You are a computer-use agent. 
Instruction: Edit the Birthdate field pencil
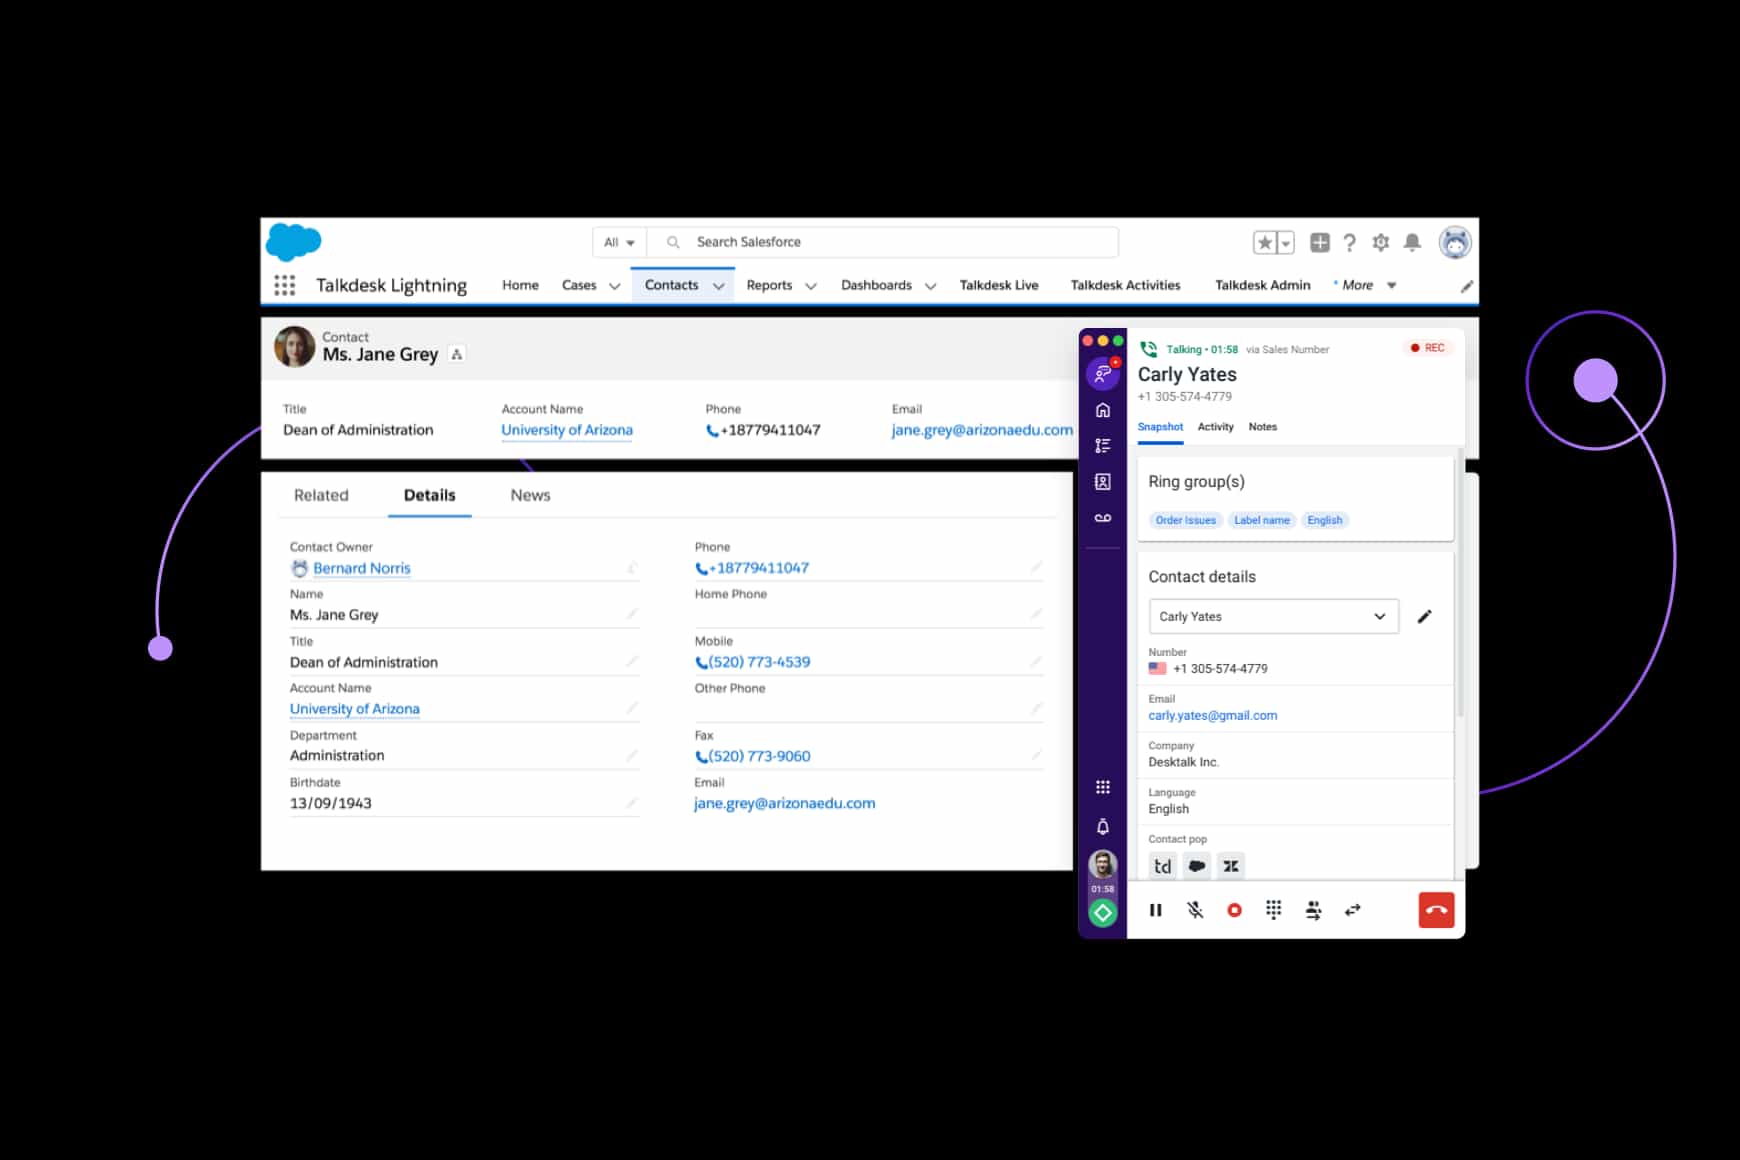pyautogui.click(x=632, y=803)
